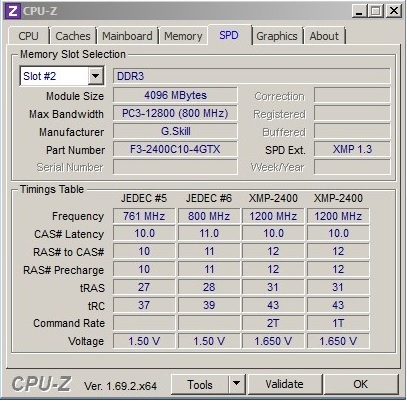Click the 800 MHz JEDEC #6 frequency cell

pos(209,216)
